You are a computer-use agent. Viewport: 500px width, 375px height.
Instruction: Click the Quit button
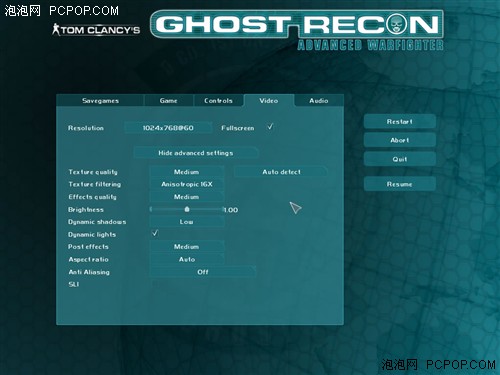click(x=400, y=159)
